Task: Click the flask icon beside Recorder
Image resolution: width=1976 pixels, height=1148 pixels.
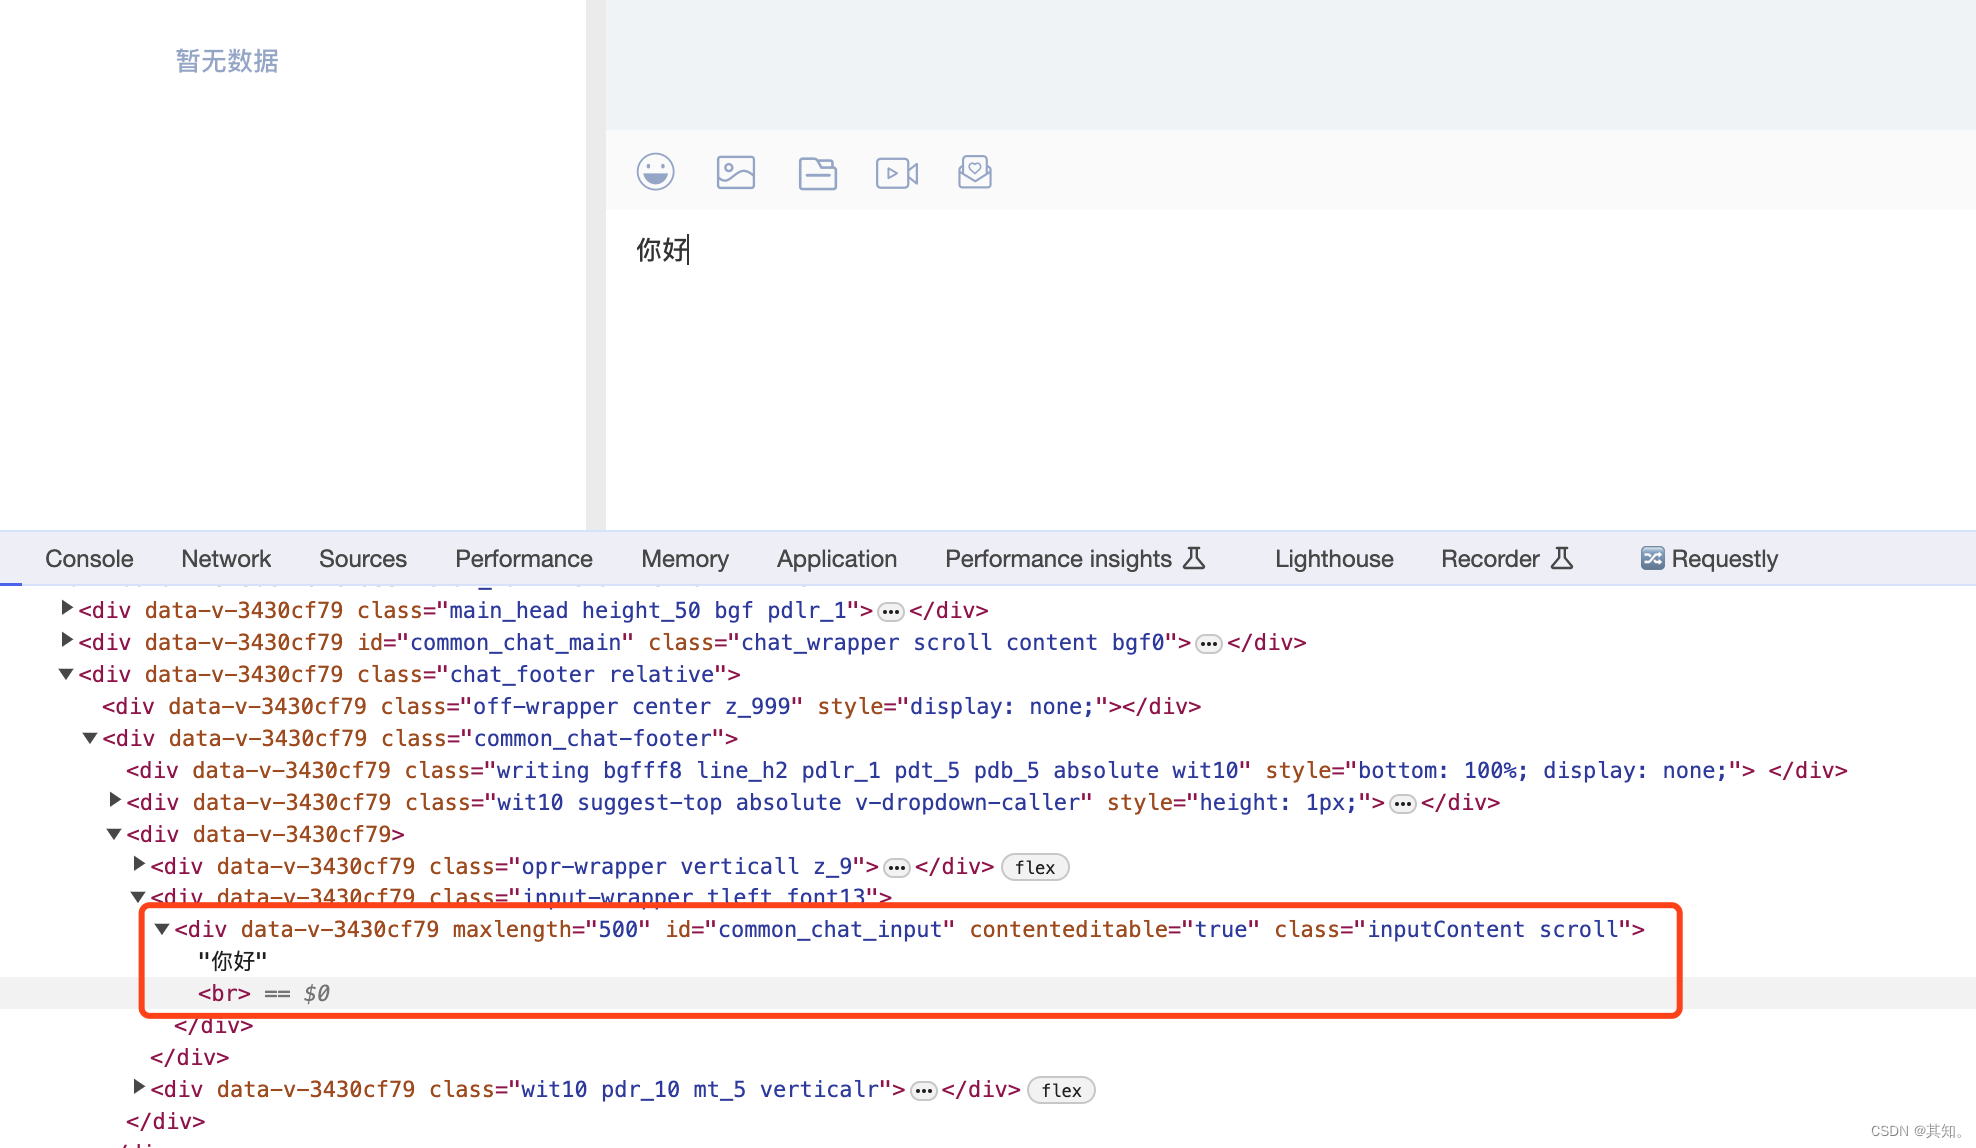Action: 1562,558
